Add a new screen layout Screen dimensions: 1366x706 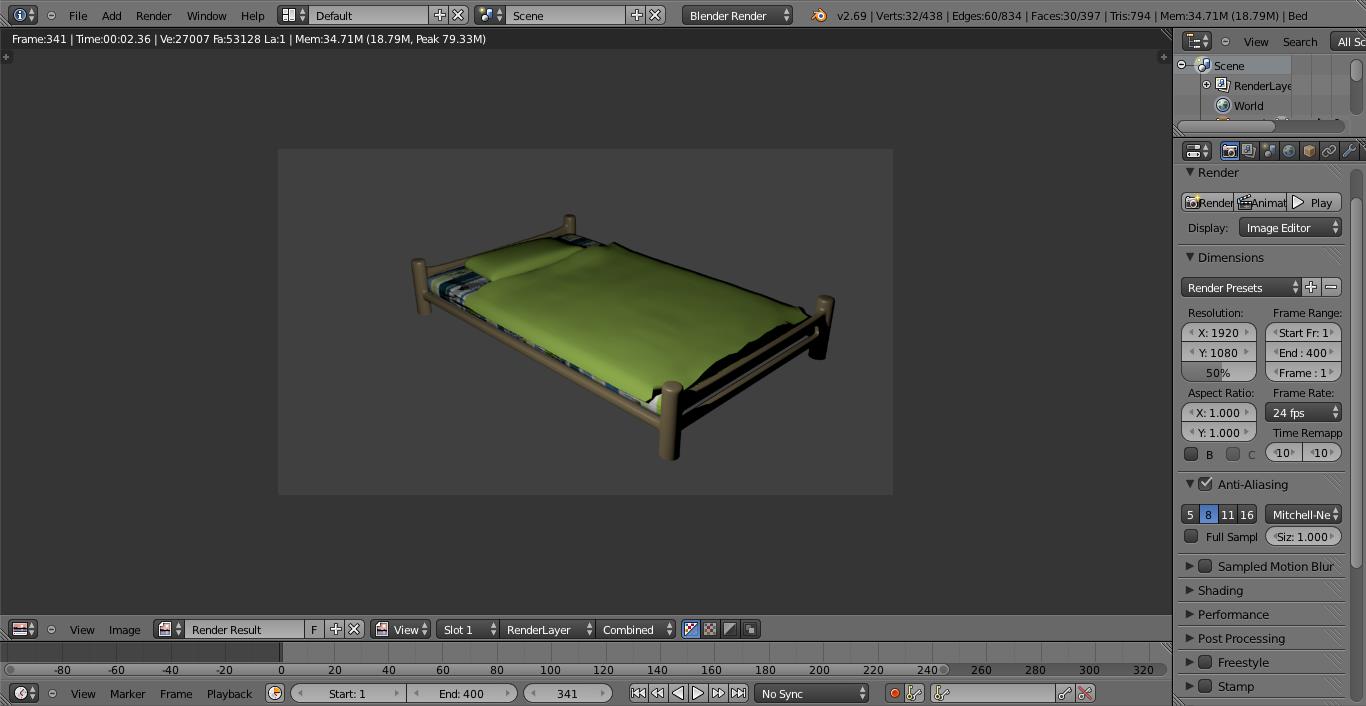439,15
